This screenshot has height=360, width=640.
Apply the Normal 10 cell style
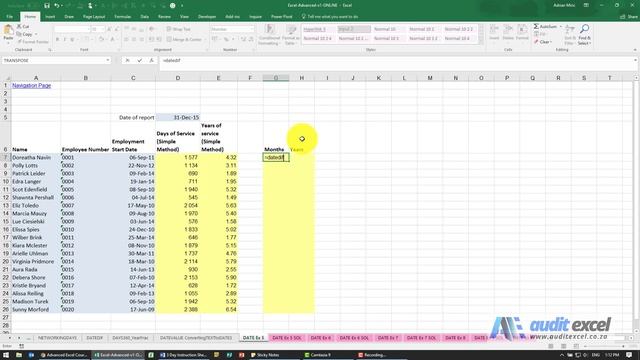pyautogui.click(x=388, y=29)
